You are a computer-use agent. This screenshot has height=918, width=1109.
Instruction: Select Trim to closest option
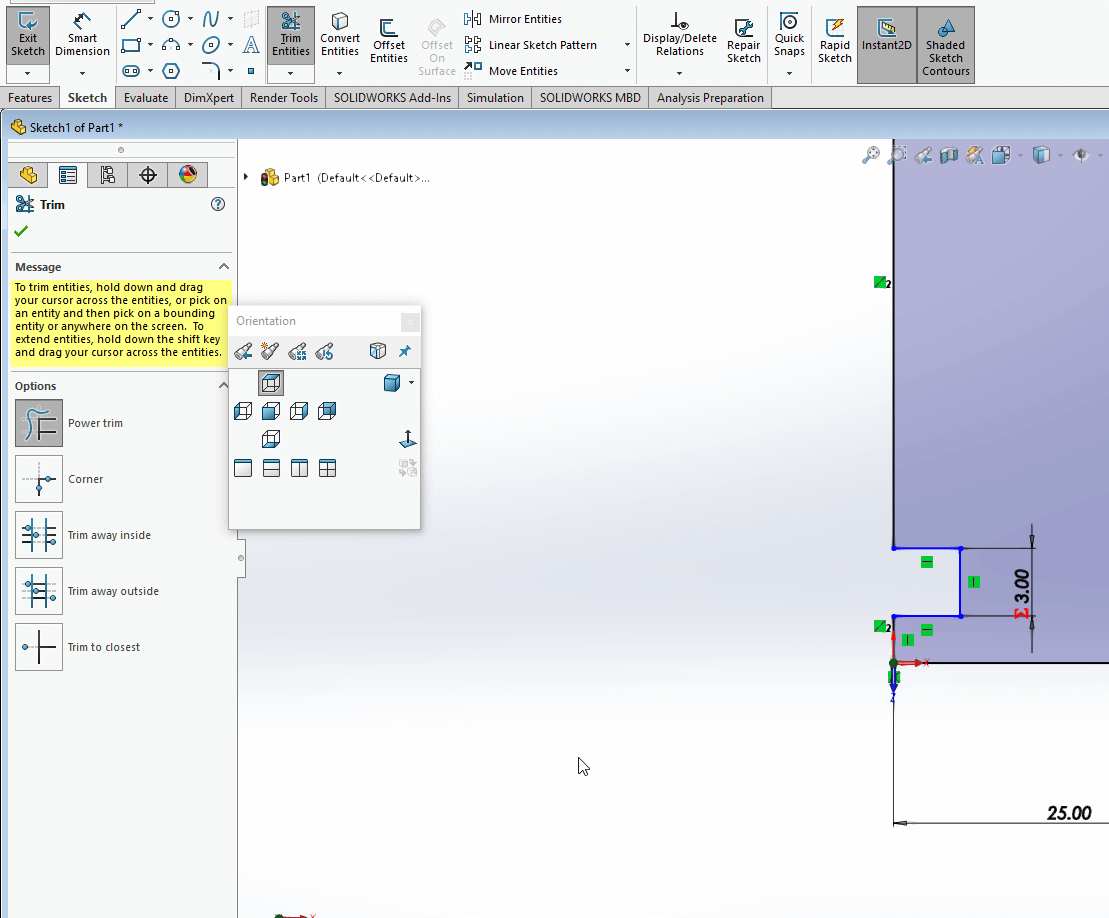39,646
